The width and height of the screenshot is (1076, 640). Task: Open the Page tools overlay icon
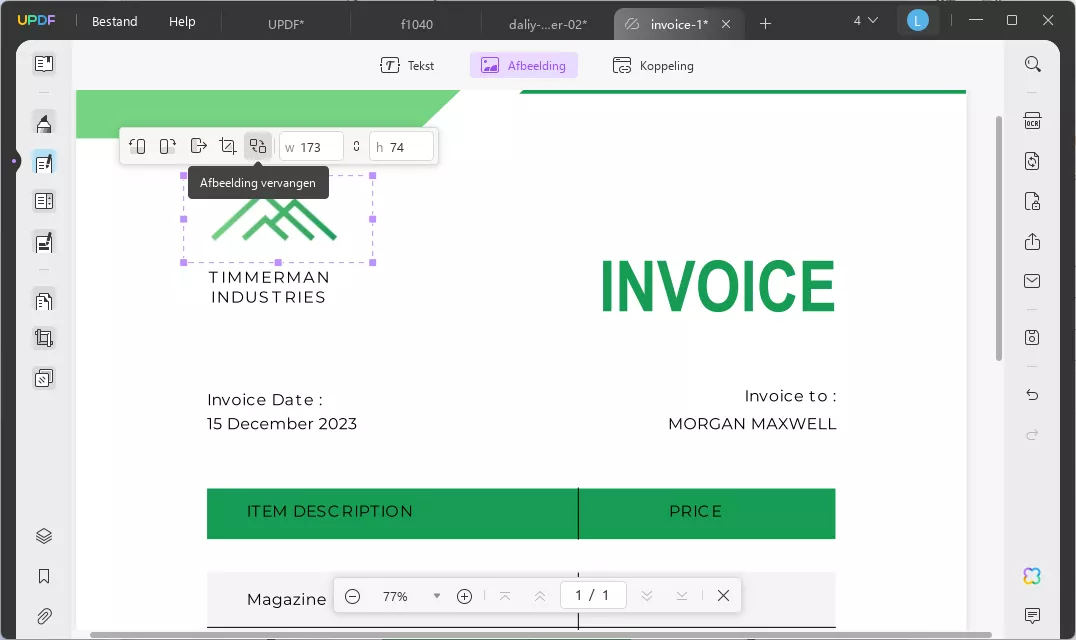coord(44,378)
